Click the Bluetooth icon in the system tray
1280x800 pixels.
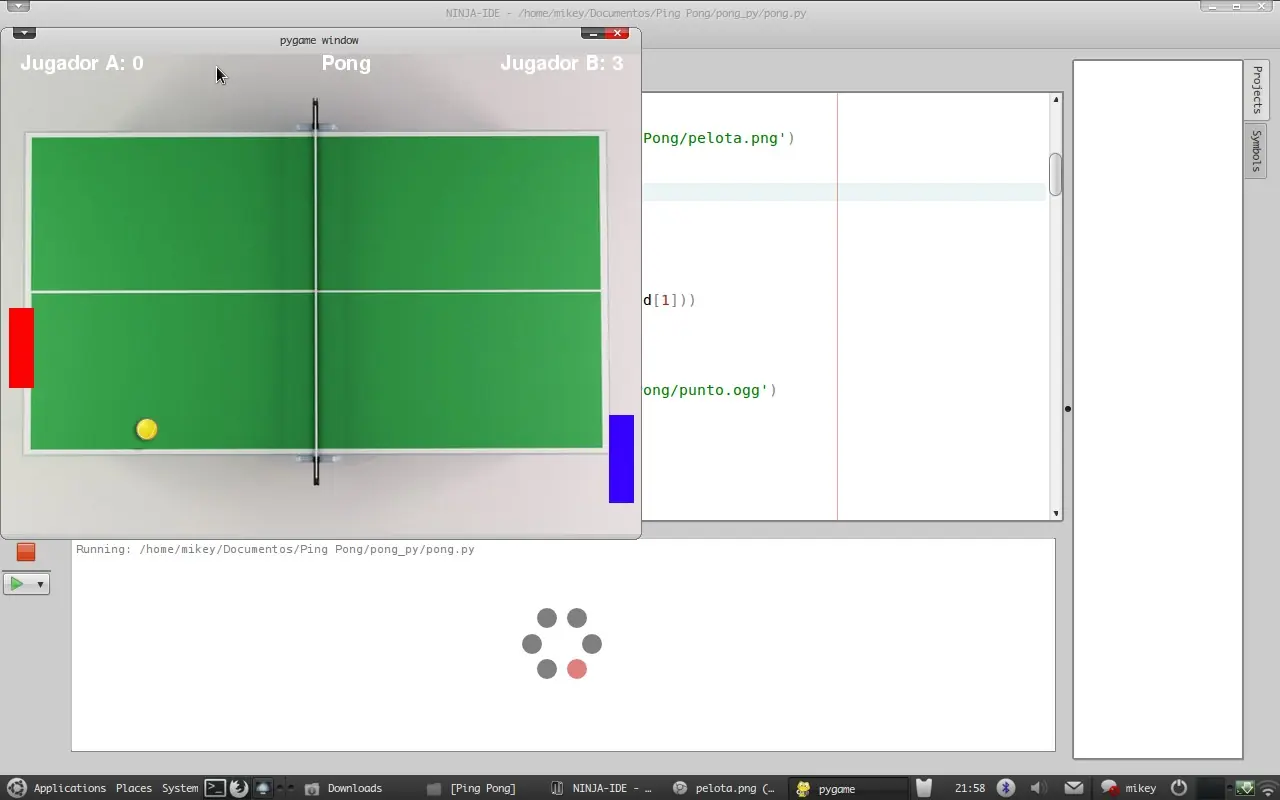1005,788
